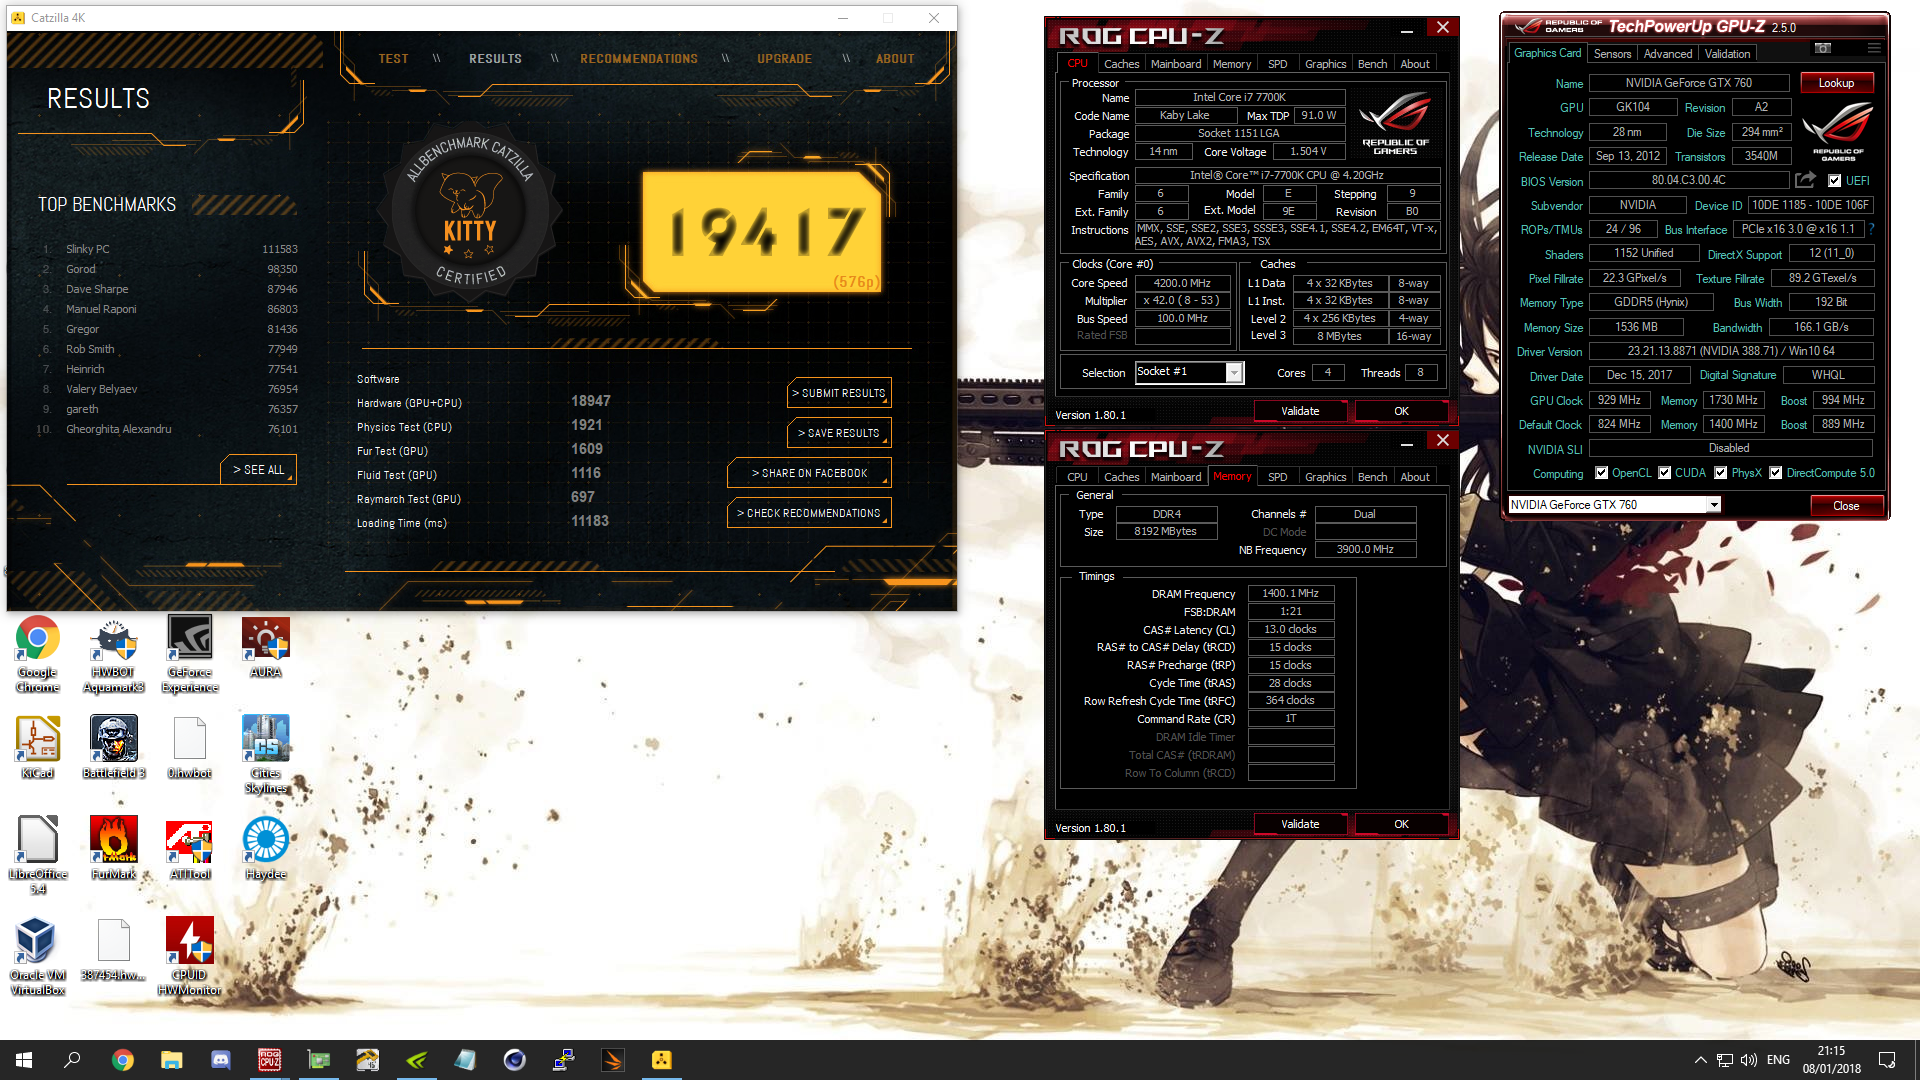Open the GPU-Z hamburger menu
1920x1080 pixels.
click(x=1874, y=48)
